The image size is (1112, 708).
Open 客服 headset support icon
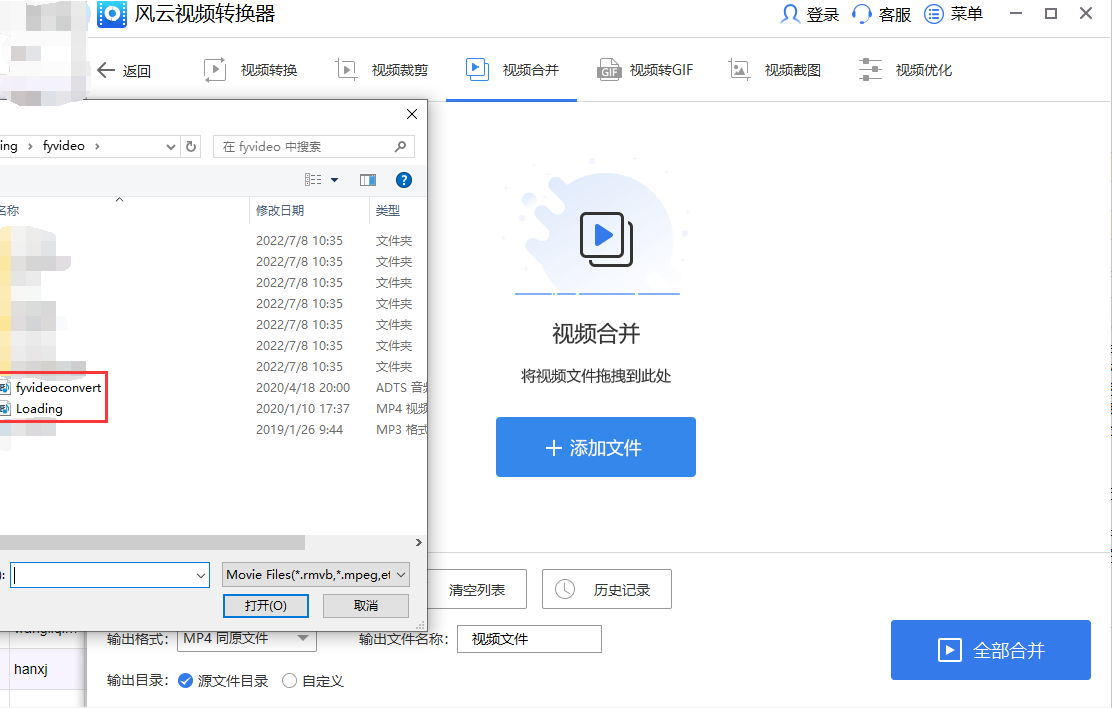tap(861, 14)
